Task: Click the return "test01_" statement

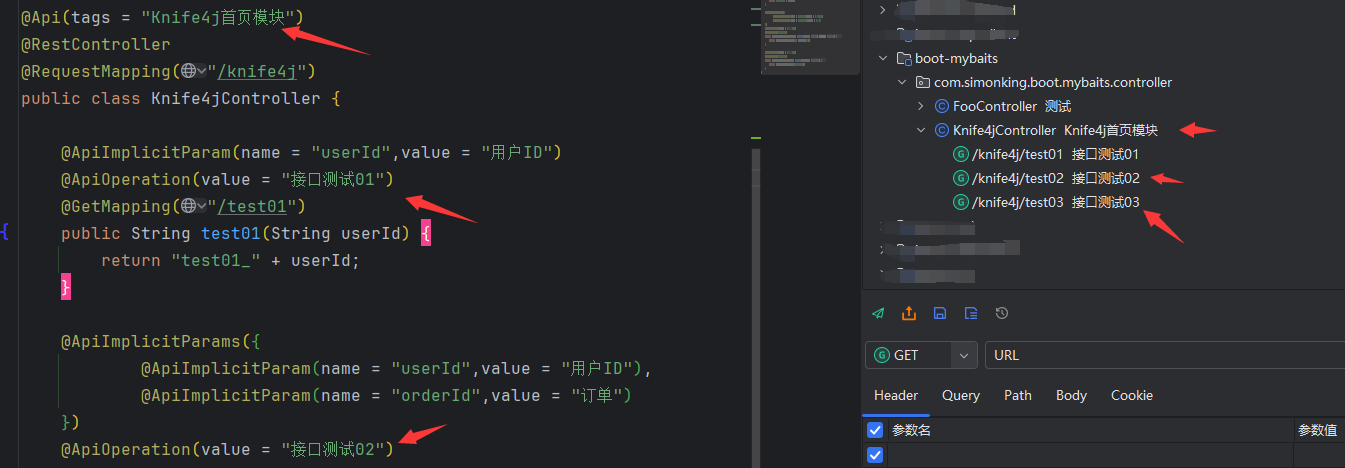Action: click(x=230, y=260)
